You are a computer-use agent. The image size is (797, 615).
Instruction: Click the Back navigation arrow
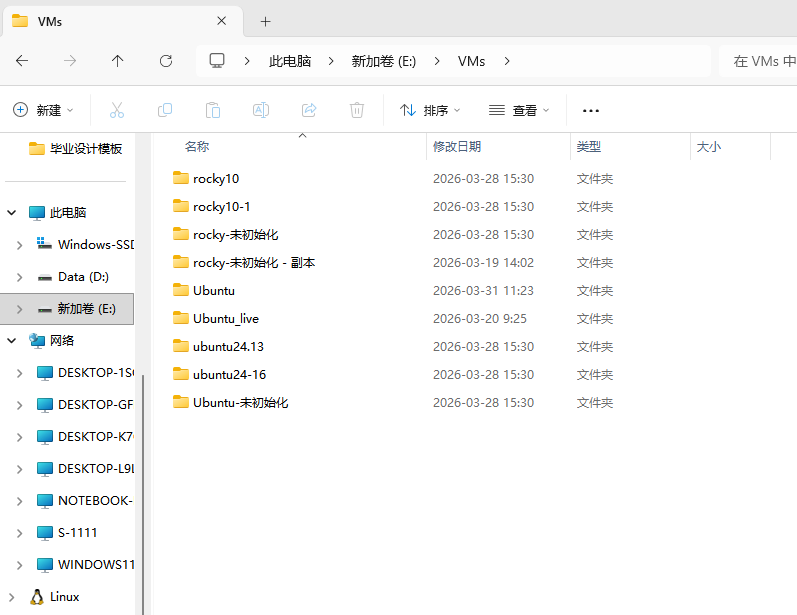coord(22,61)
